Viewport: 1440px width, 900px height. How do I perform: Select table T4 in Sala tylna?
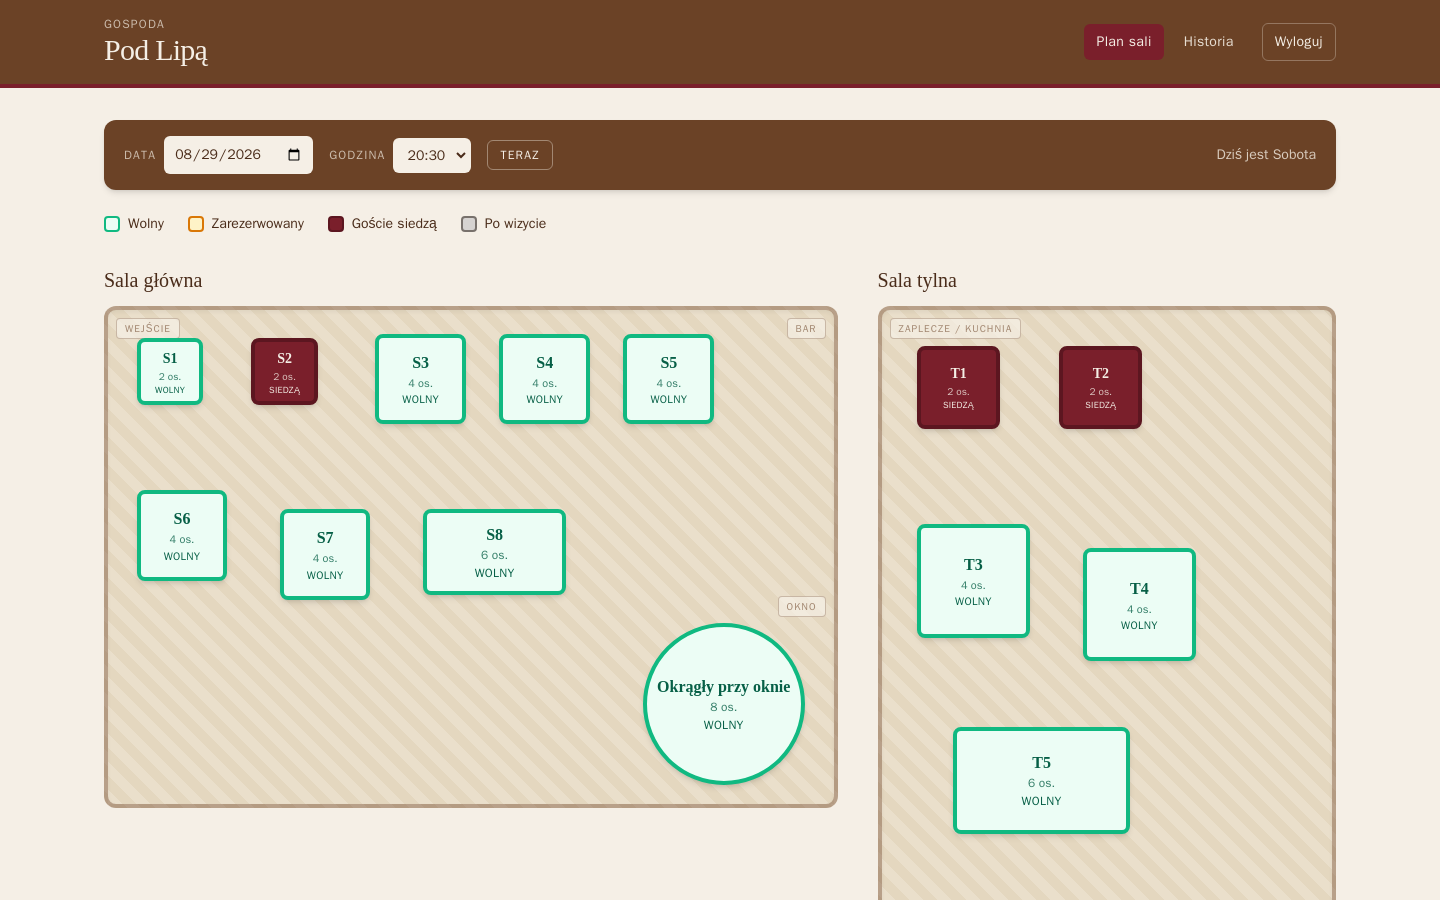click(1139, 605)
